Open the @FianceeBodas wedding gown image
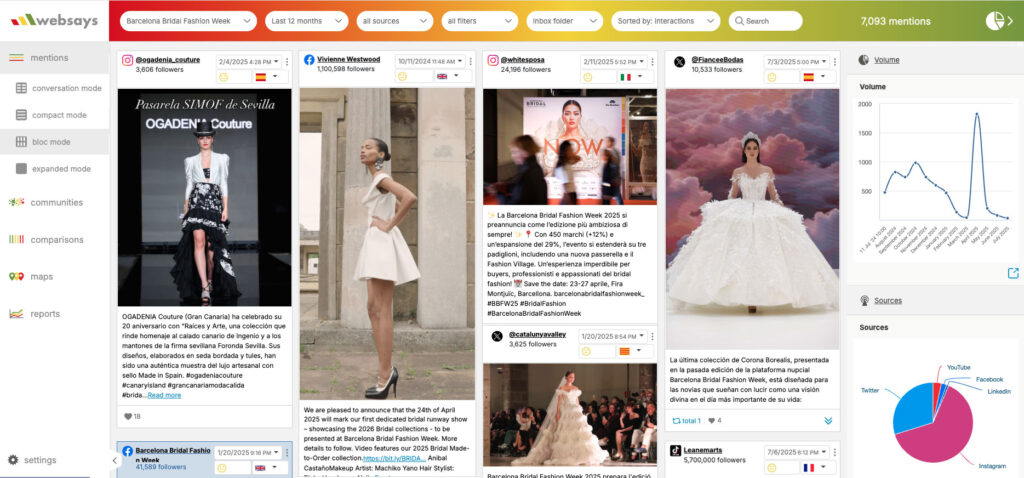 pos(752,219)
